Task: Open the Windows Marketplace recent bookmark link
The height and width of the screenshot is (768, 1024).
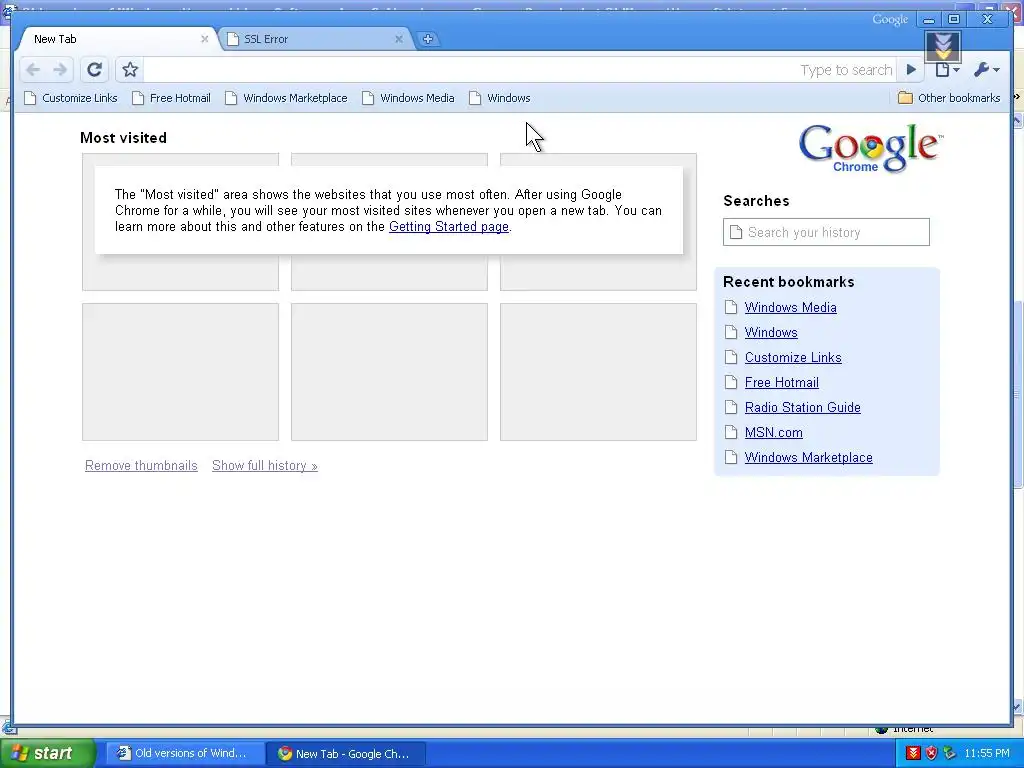Action: 808,458
